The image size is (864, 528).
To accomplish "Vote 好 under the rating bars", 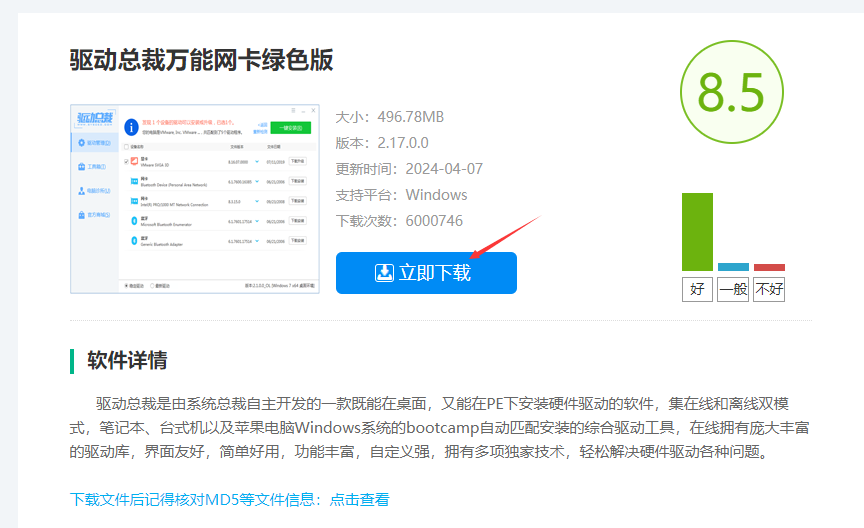I will (697, 290).
